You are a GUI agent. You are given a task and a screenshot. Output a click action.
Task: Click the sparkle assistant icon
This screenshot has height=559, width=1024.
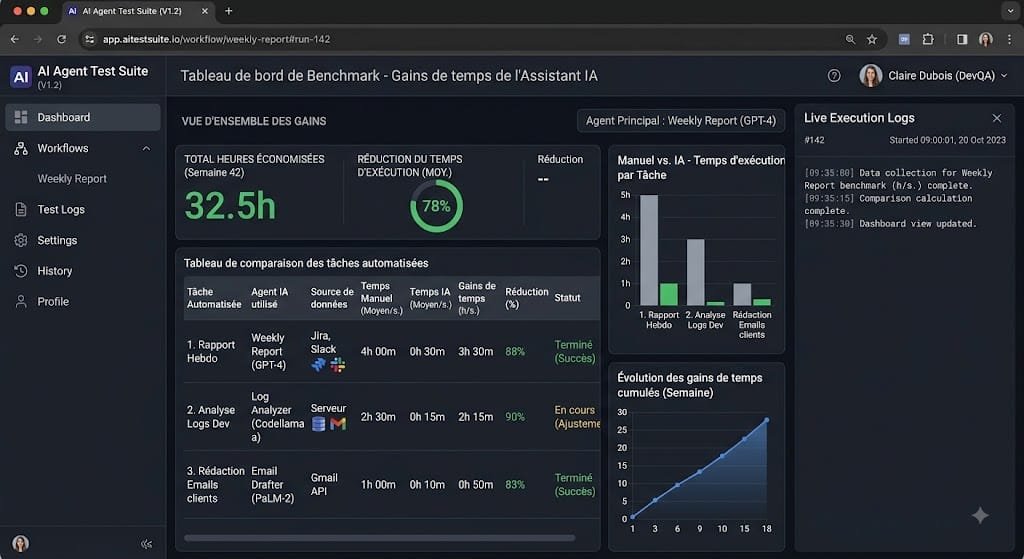980,515
